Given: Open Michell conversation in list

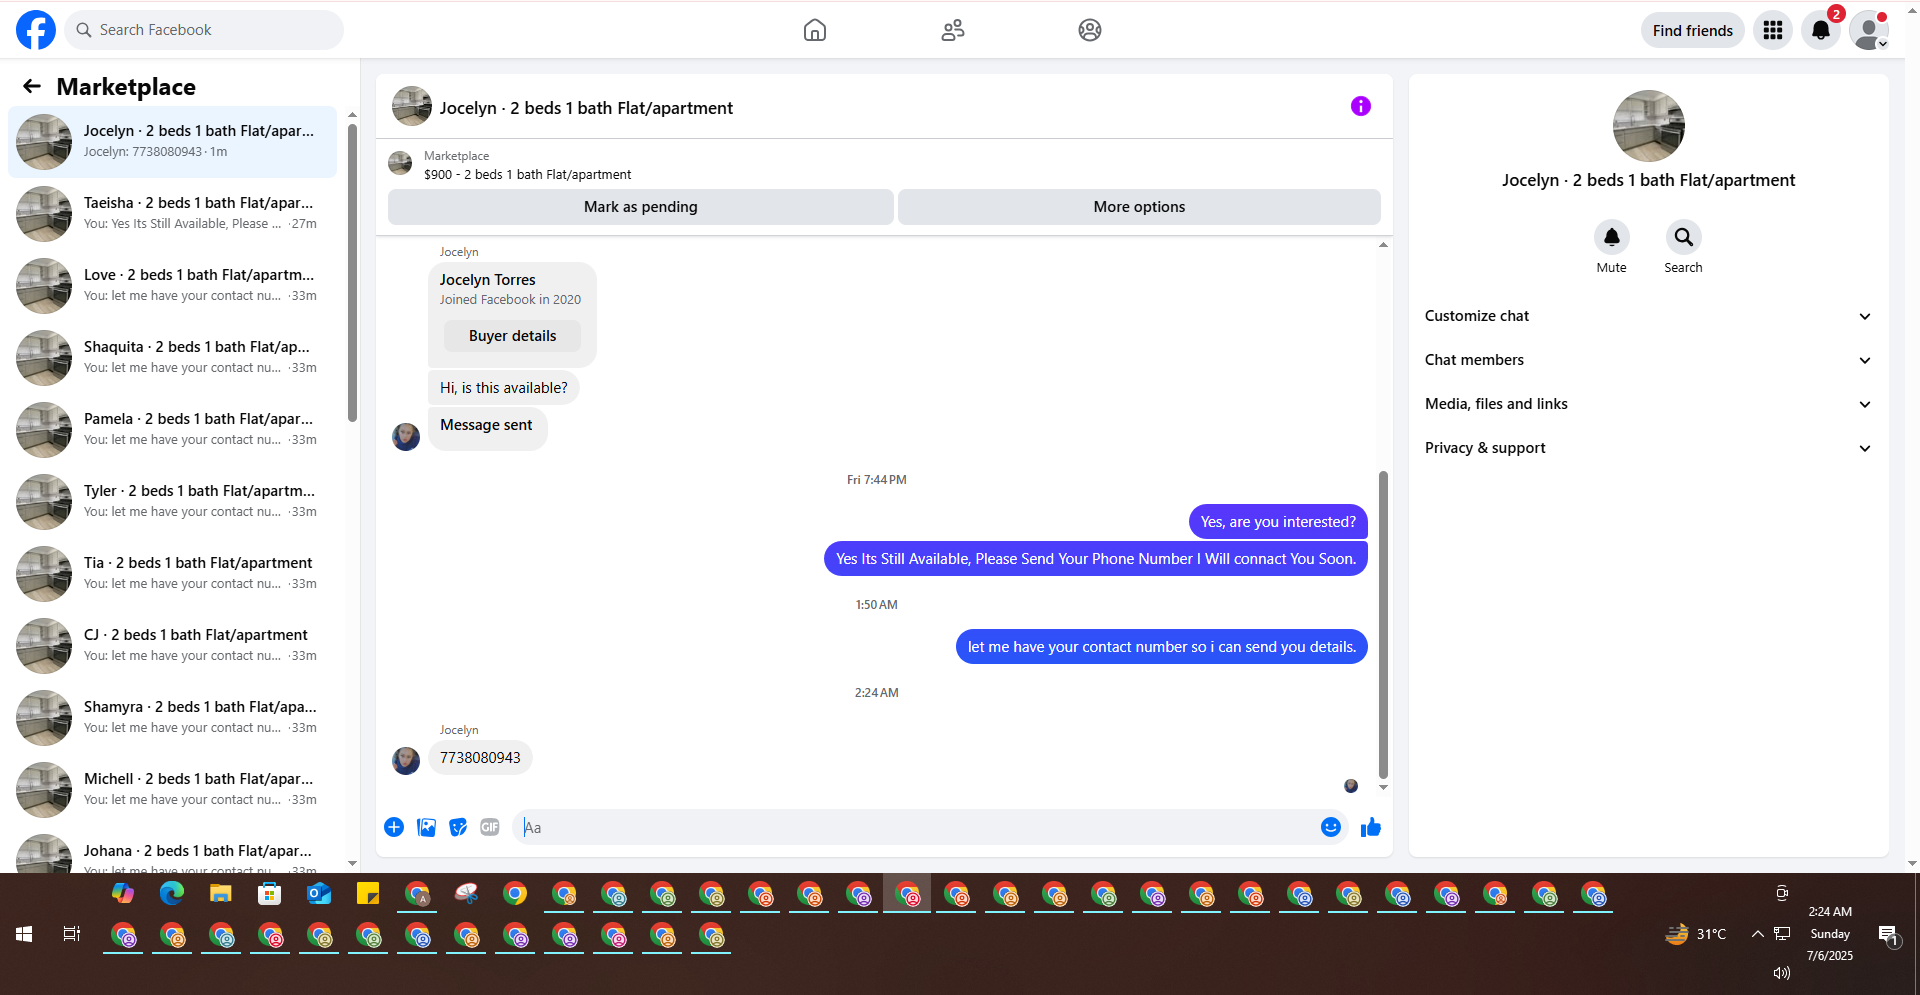Looking at the screenshot, I should (172, 789).
